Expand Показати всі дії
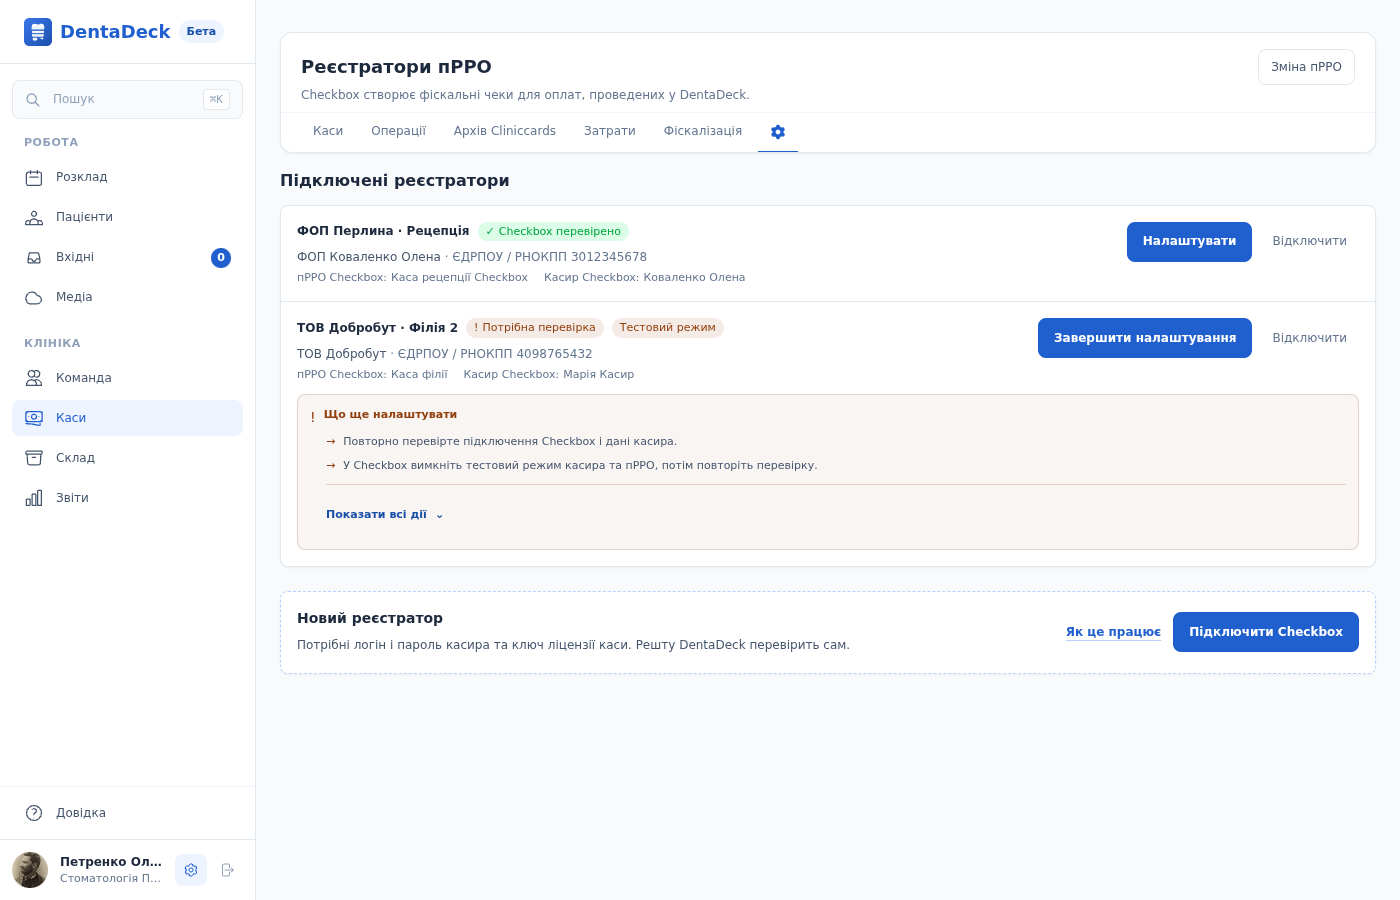The width and height of the screenshot is (1400, 900). pos(385,515)
